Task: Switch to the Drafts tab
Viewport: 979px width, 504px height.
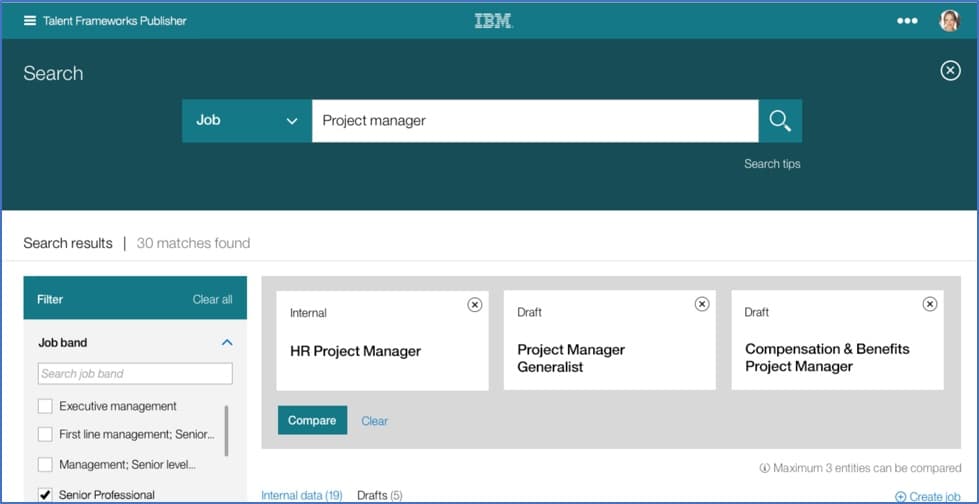Action: click(379, 495)
